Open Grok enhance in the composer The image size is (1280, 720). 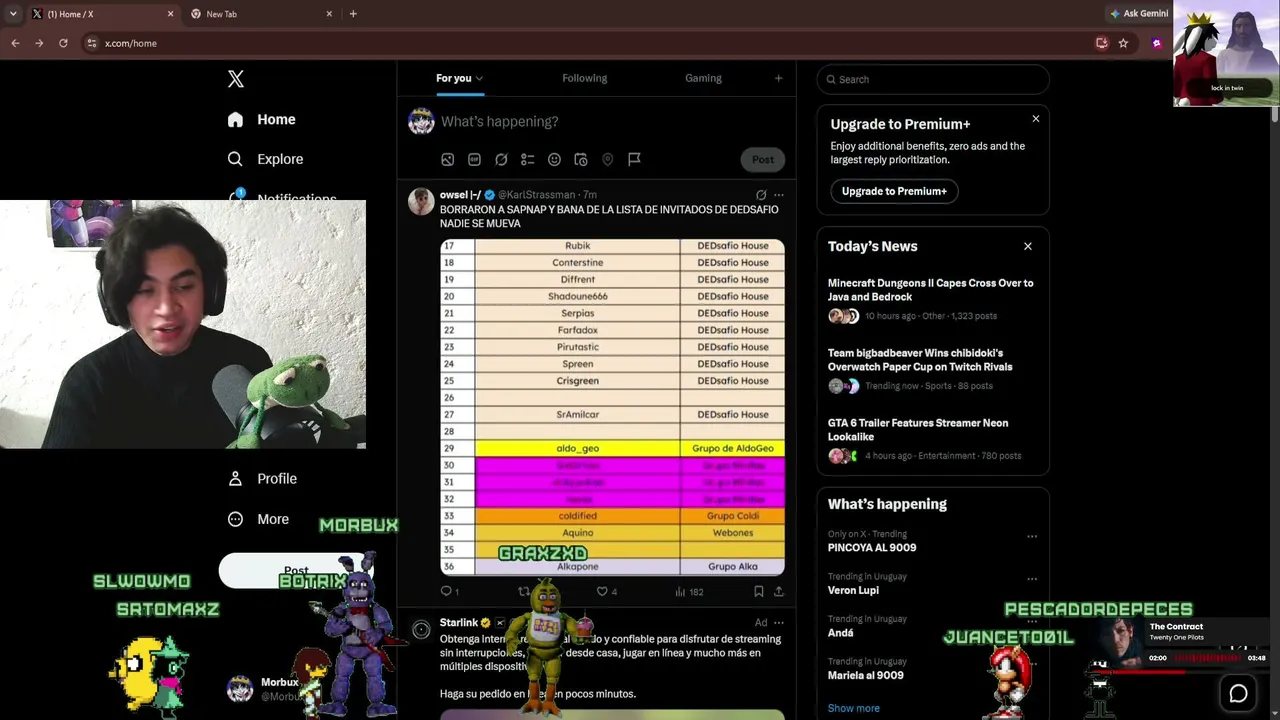tap(501, 159)
